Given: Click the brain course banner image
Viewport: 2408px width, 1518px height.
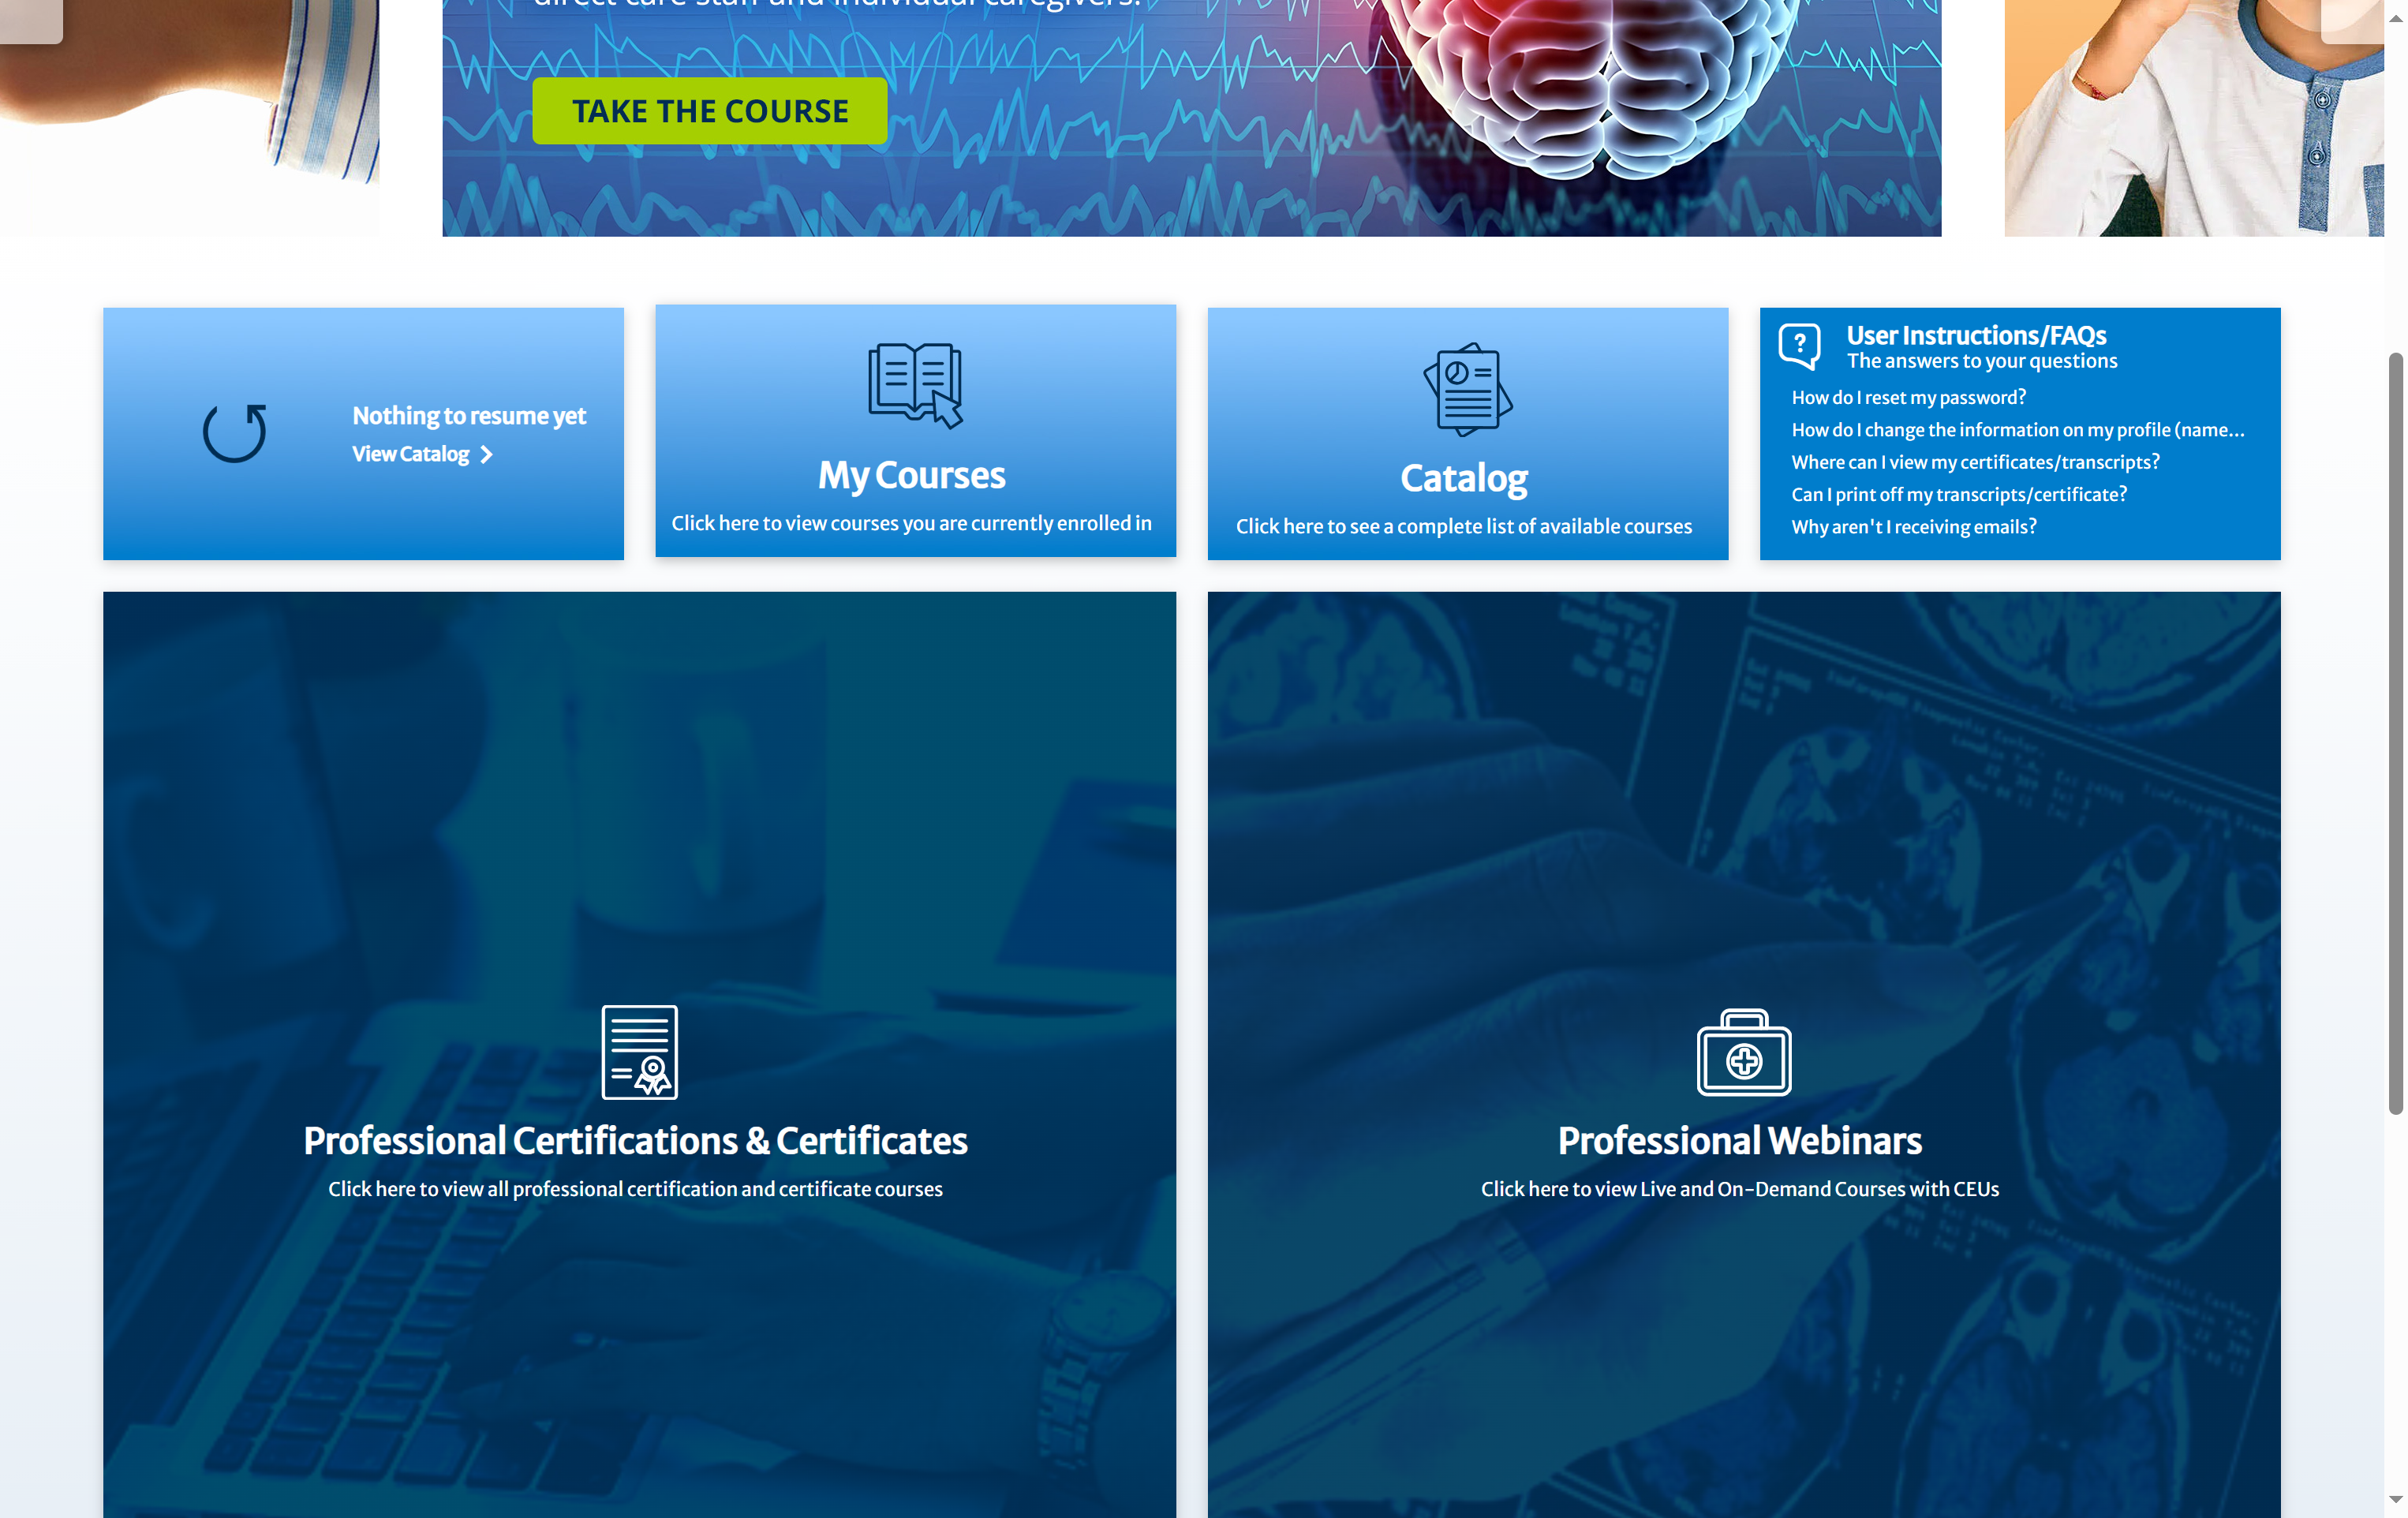Looking at the screenshot, I should (1192, 118).
